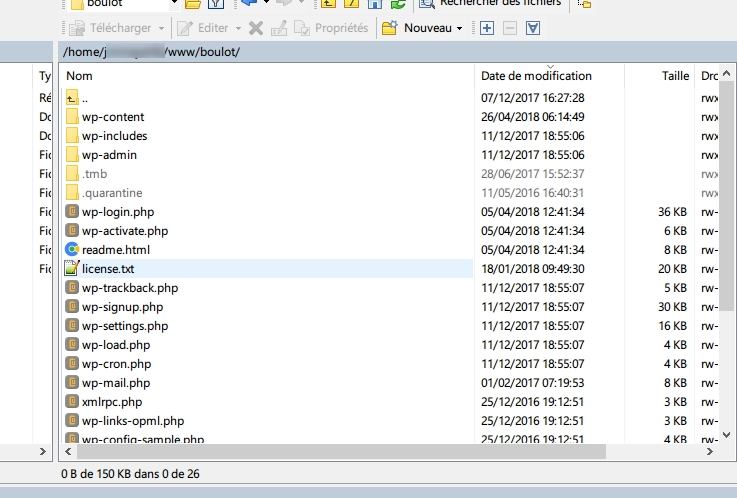Click the 30 KB size cell

point(672,307)
